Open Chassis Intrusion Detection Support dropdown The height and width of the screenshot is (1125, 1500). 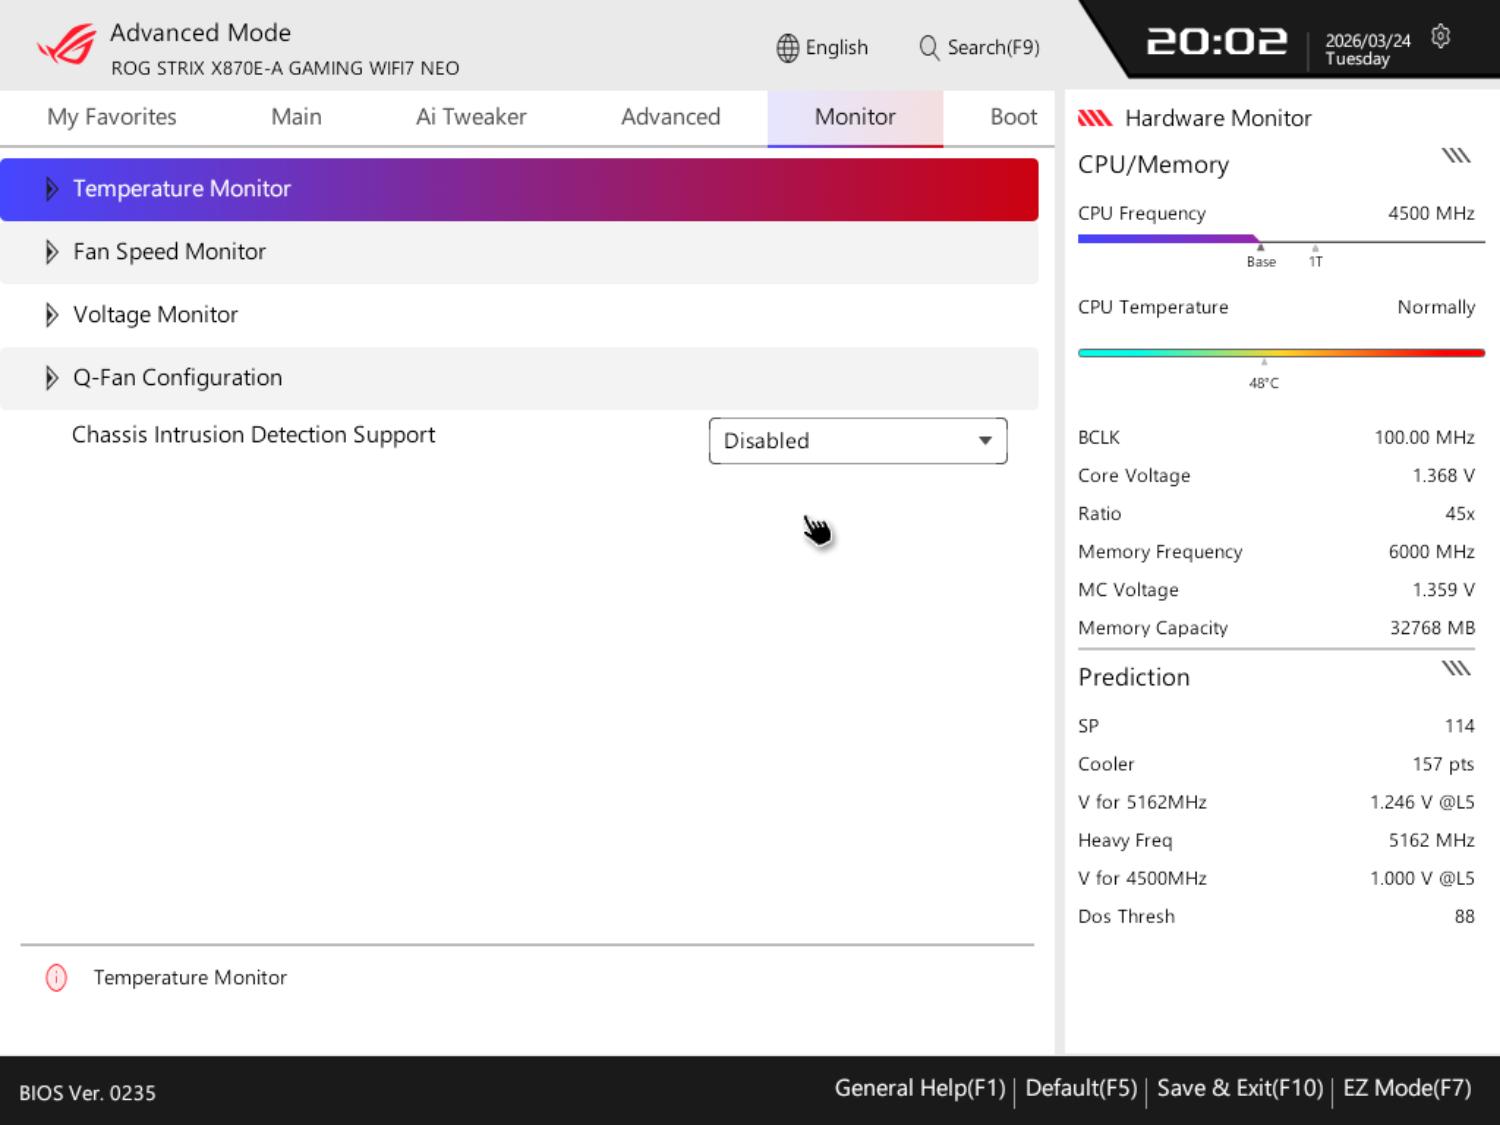pyautogui.click(x=857, y=441)
